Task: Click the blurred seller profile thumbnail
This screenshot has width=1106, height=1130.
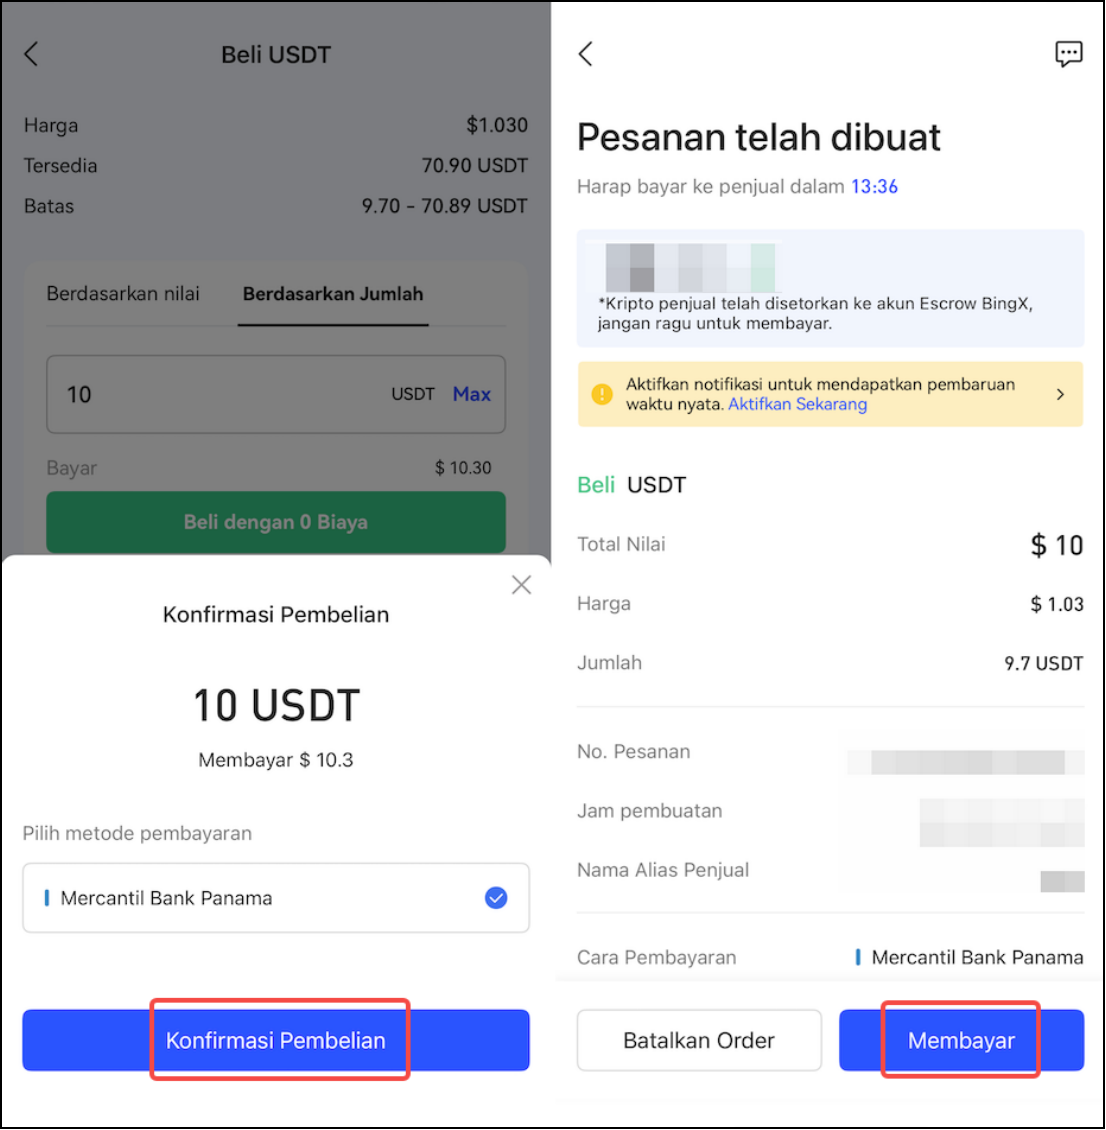Action: point(690,267)
